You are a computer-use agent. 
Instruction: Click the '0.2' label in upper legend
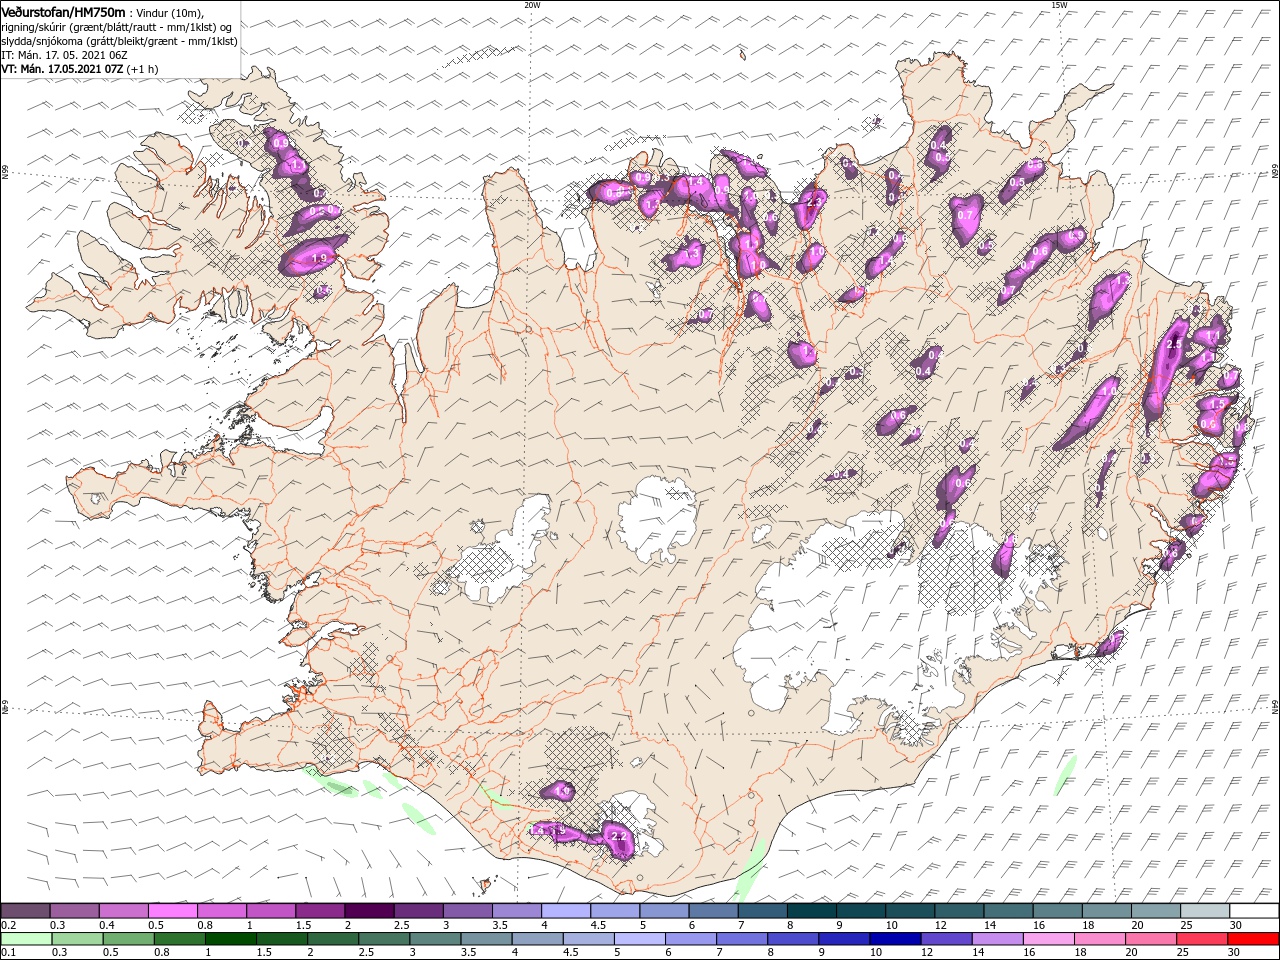coord(8,925)
